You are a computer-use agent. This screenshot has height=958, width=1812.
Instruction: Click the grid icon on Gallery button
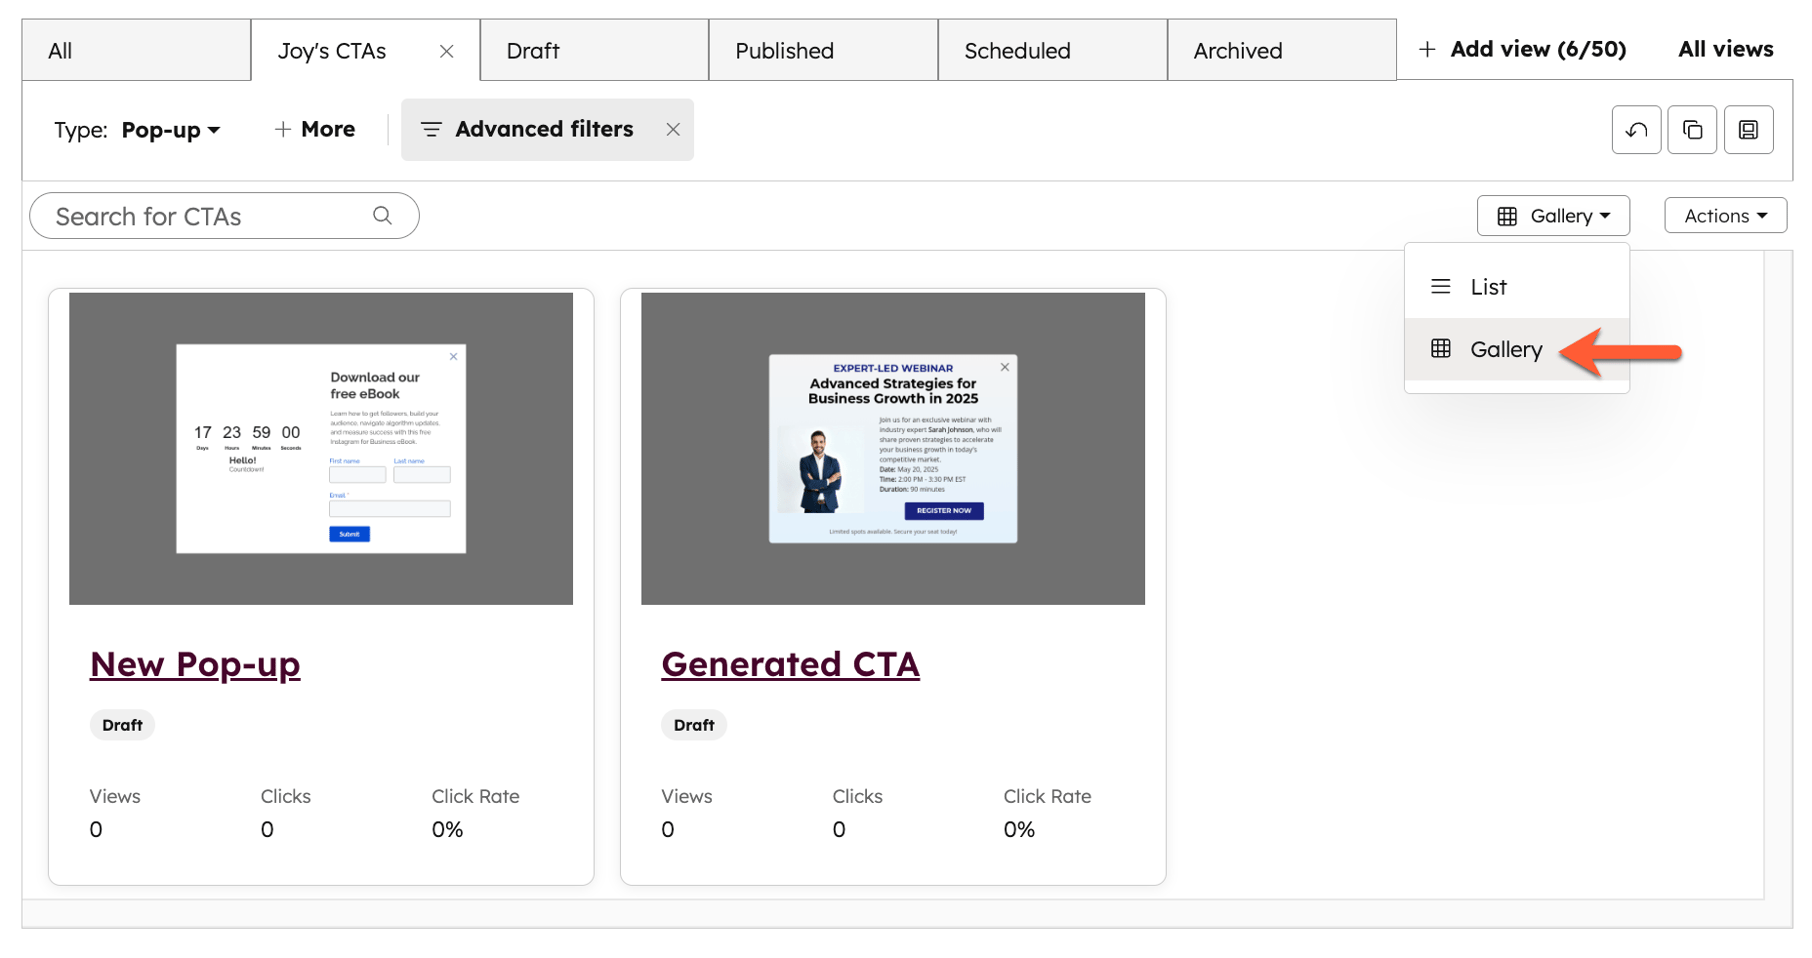(x=1505, y=215)
